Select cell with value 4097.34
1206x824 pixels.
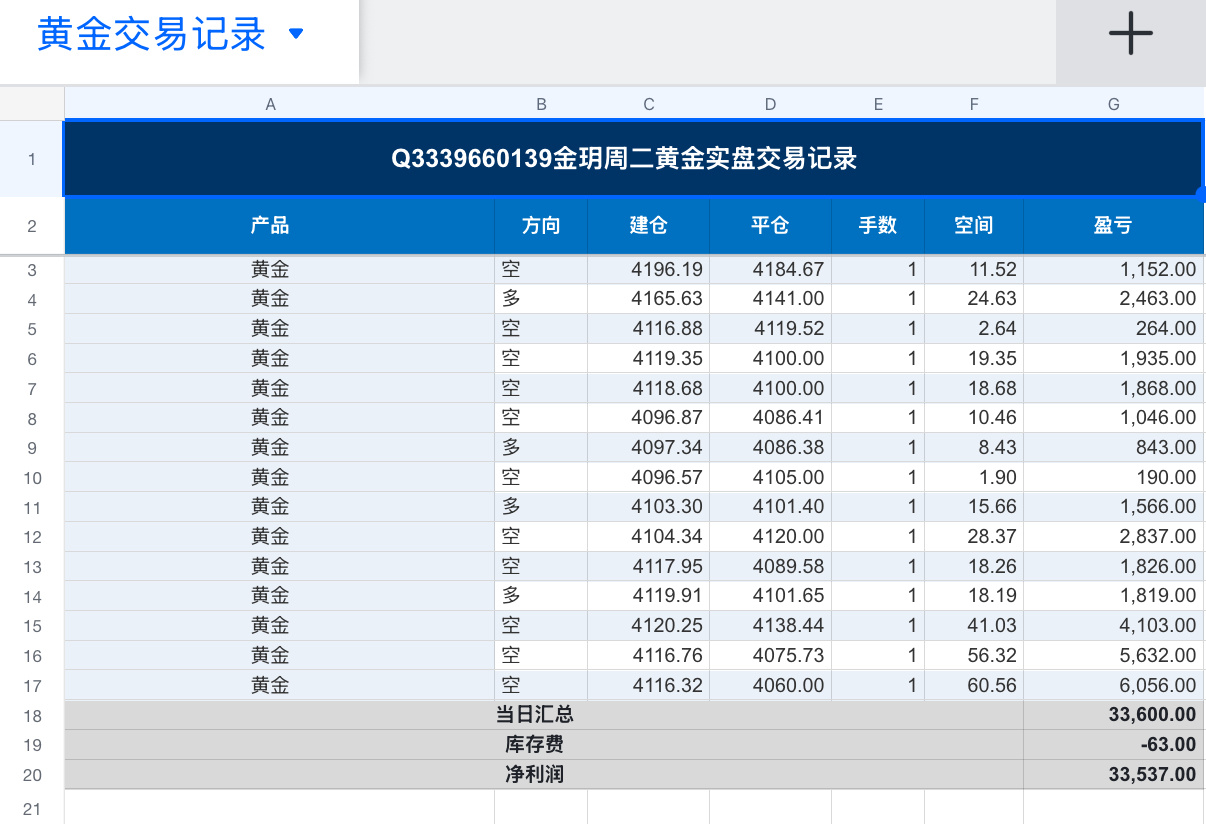pos(649,447)
